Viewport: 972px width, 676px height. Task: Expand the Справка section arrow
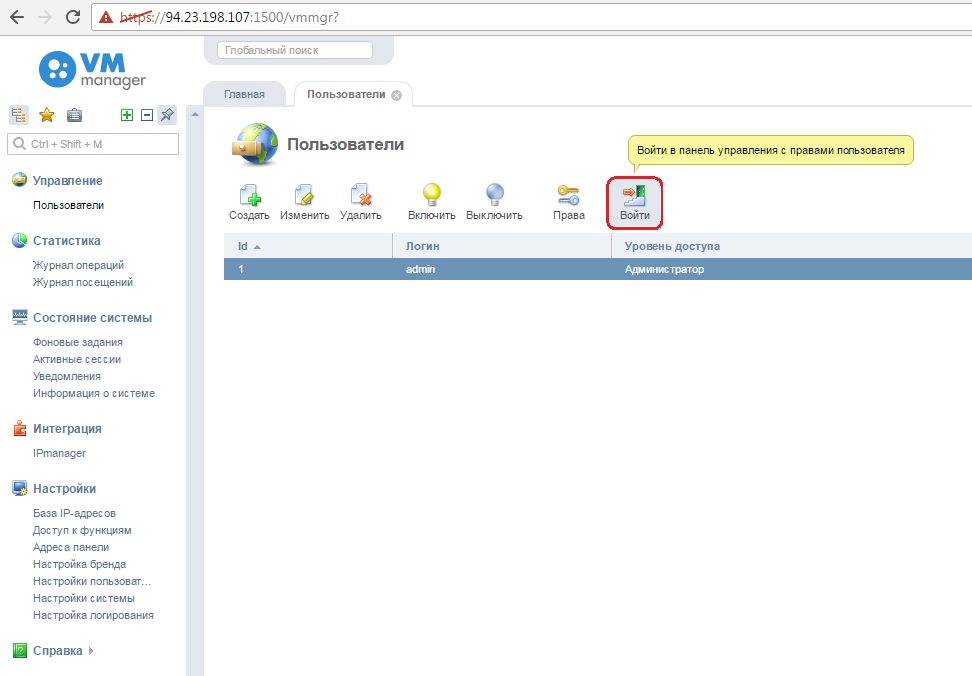[91, 651]
